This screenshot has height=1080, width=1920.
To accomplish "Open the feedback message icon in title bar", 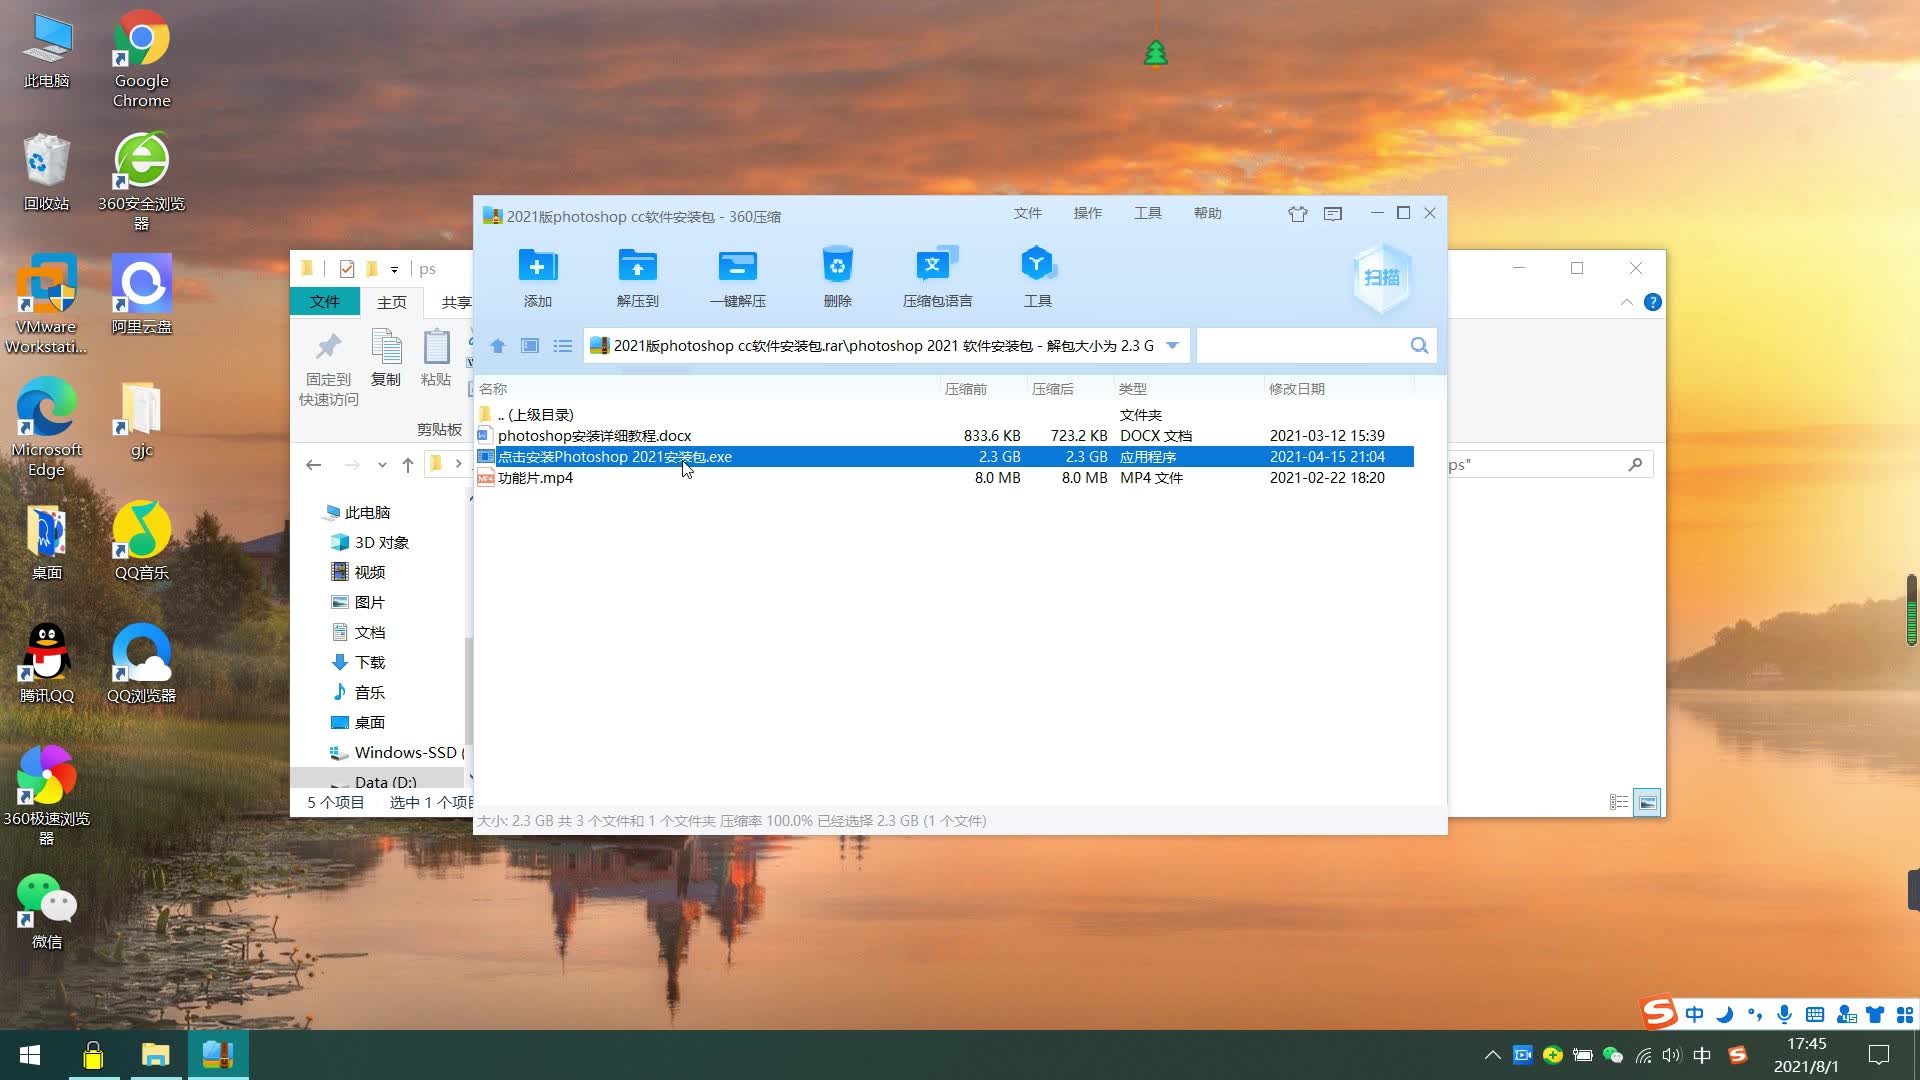I will 1333,214.
